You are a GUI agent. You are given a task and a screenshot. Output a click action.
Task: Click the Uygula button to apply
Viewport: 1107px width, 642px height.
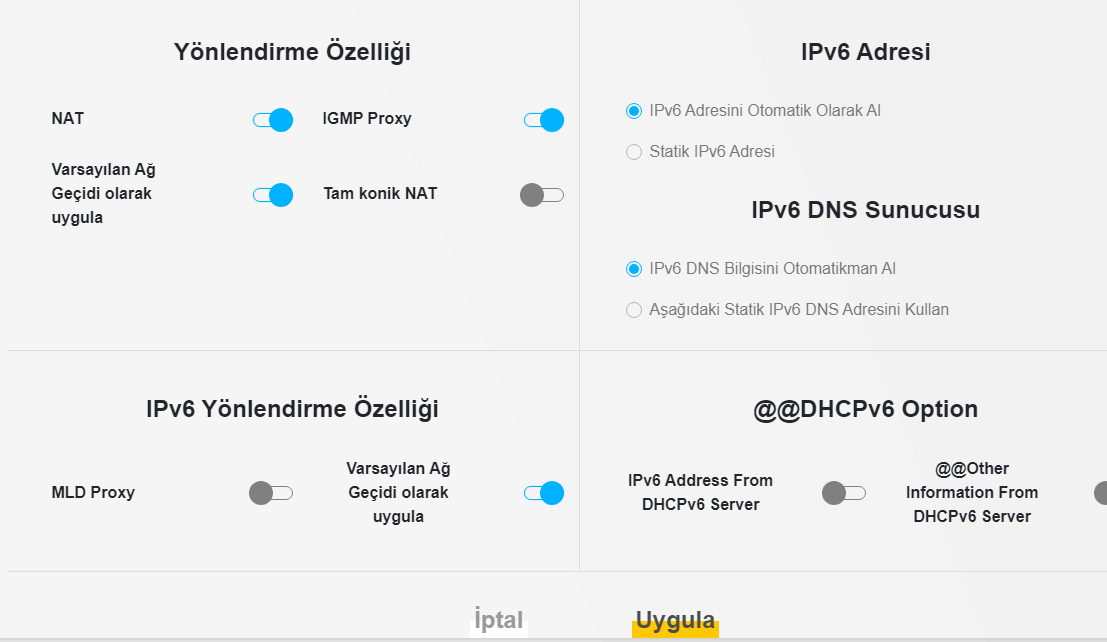pos(675,621)
